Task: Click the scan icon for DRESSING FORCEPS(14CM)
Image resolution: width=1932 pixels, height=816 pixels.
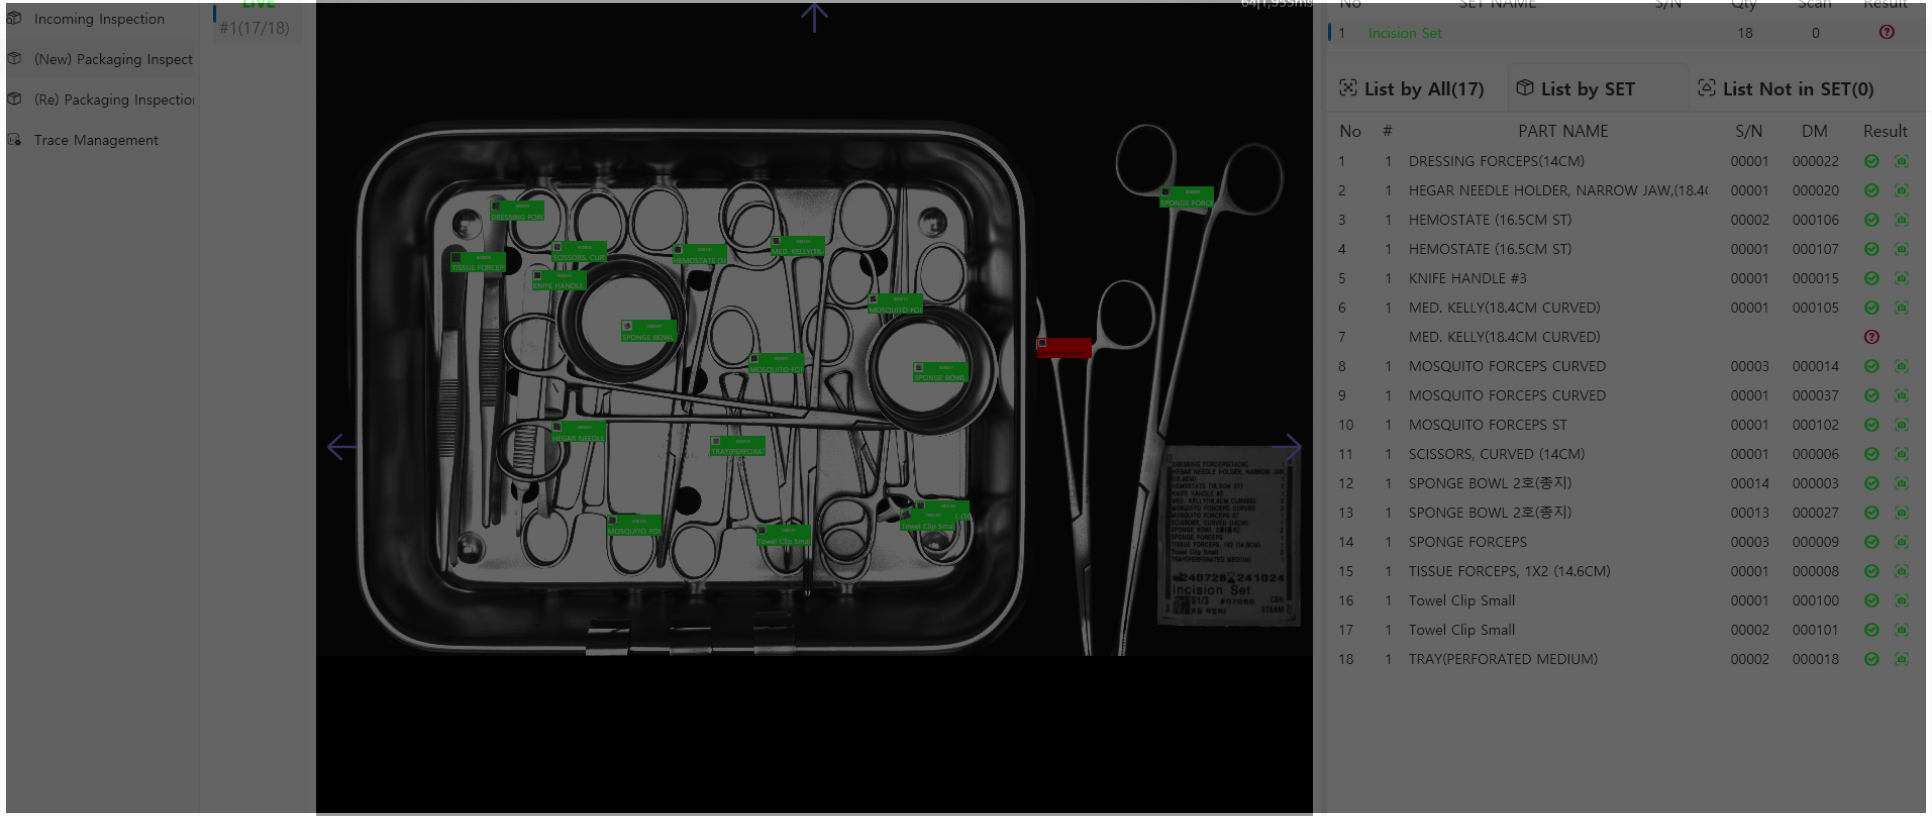Action: [1901, 161]
